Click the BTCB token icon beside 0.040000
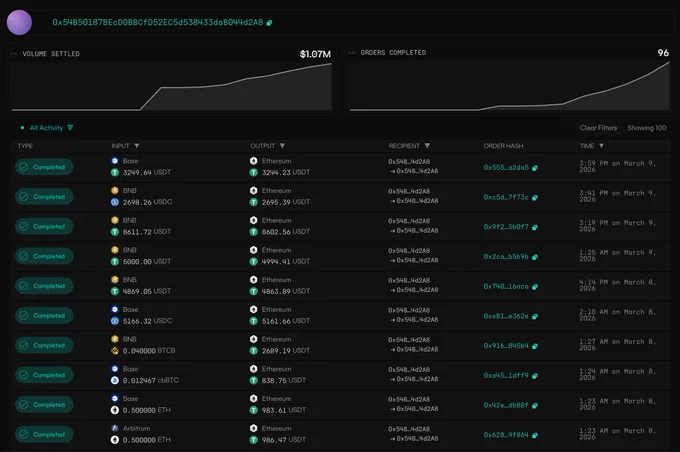Screen dimensions: 680x452 [115, 350]
